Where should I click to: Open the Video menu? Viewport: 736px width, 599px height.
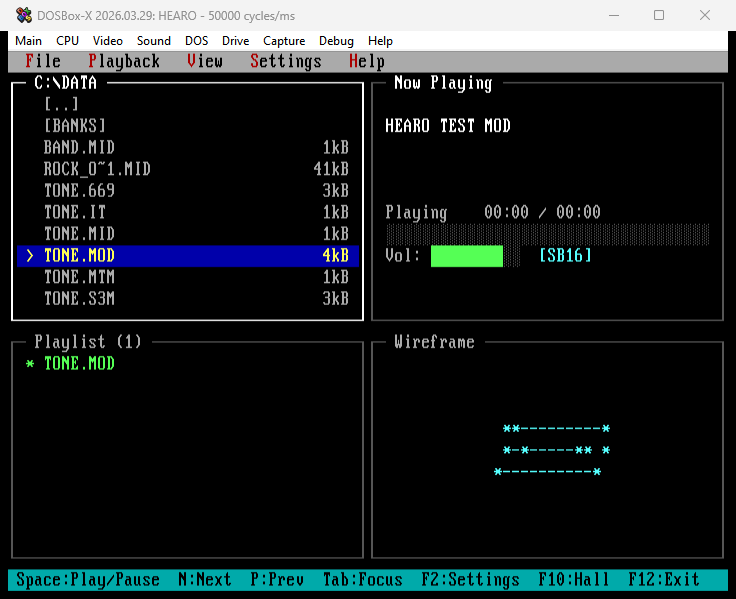[x=107, y=41]
